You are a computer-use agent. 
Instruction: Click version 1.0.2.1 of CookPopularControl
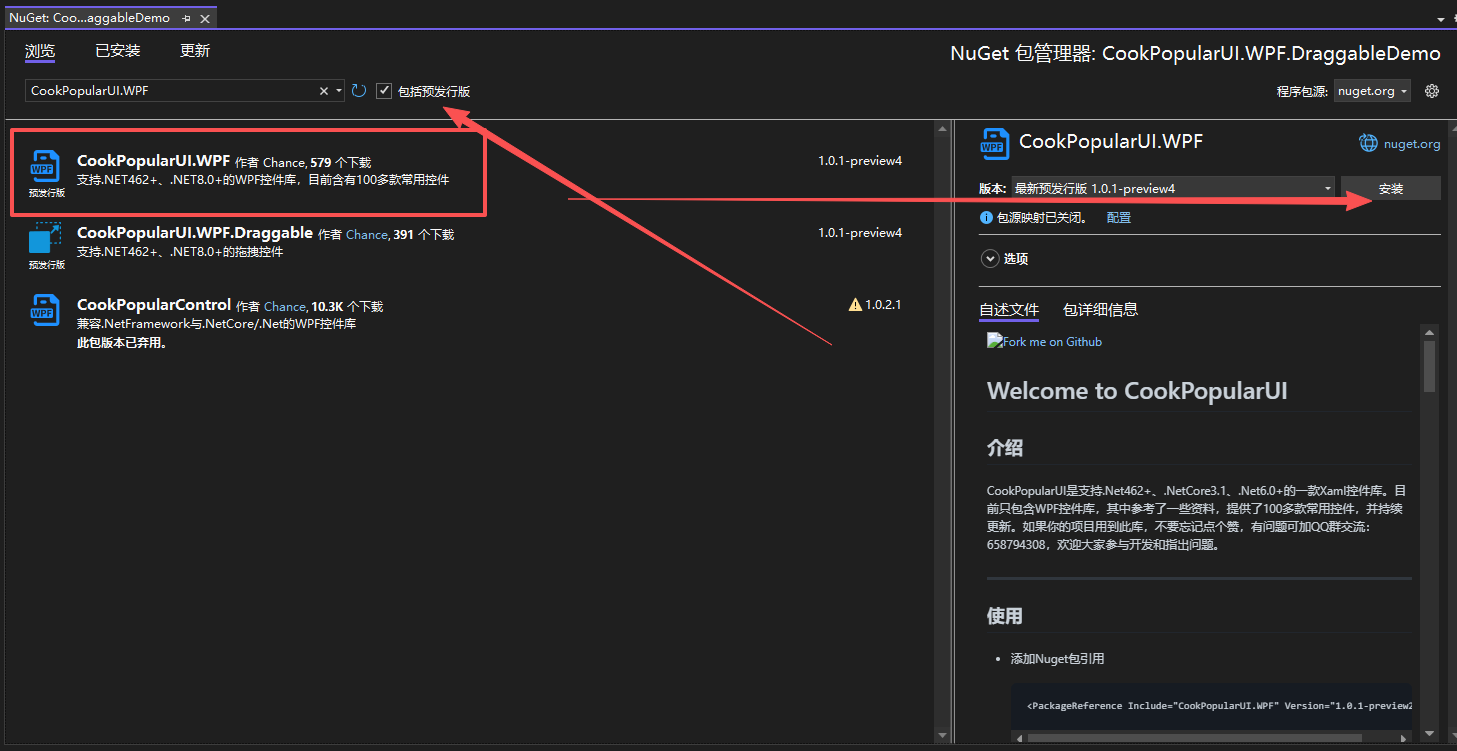tap(883, 305)
